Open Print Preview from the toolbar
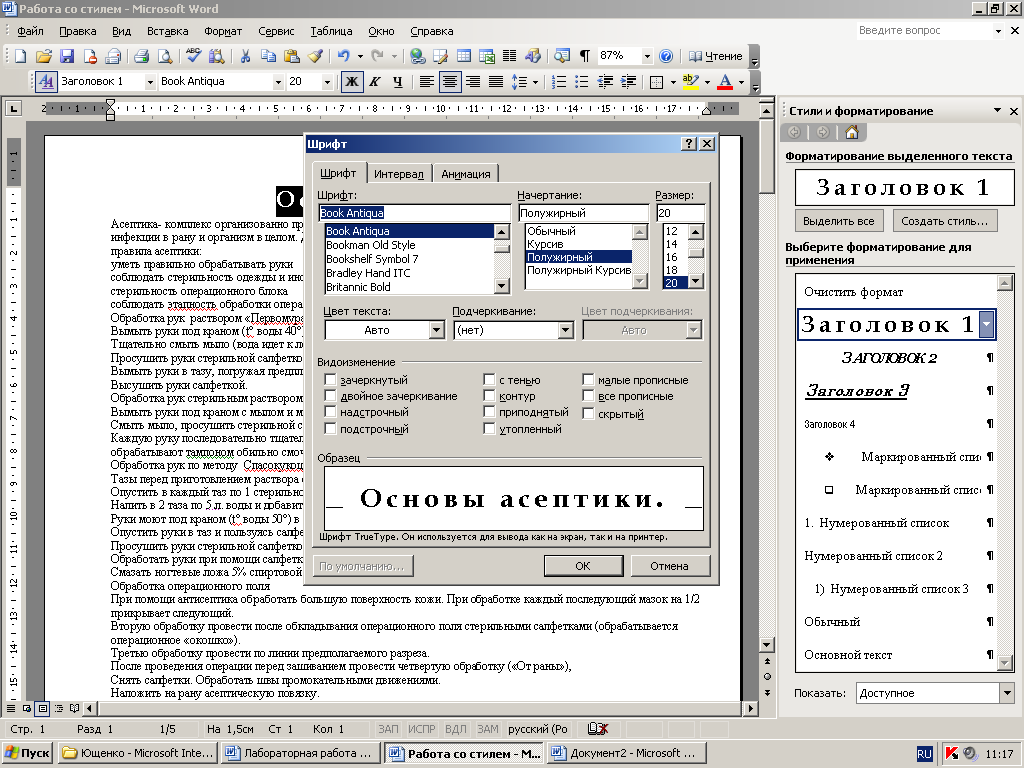 coord(165,56)
